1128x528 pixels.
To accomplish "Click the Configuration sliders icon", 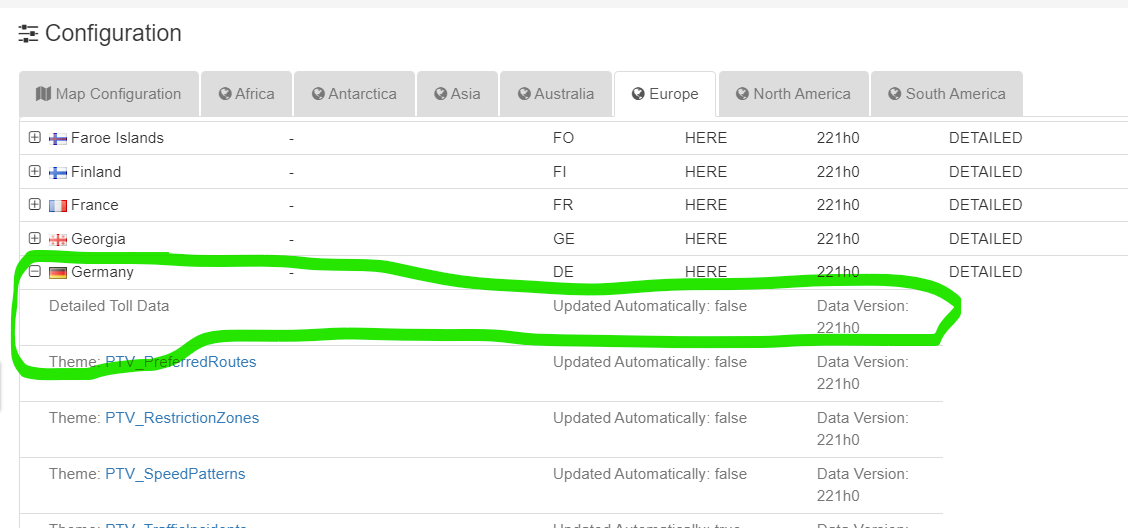I will 29,34.
